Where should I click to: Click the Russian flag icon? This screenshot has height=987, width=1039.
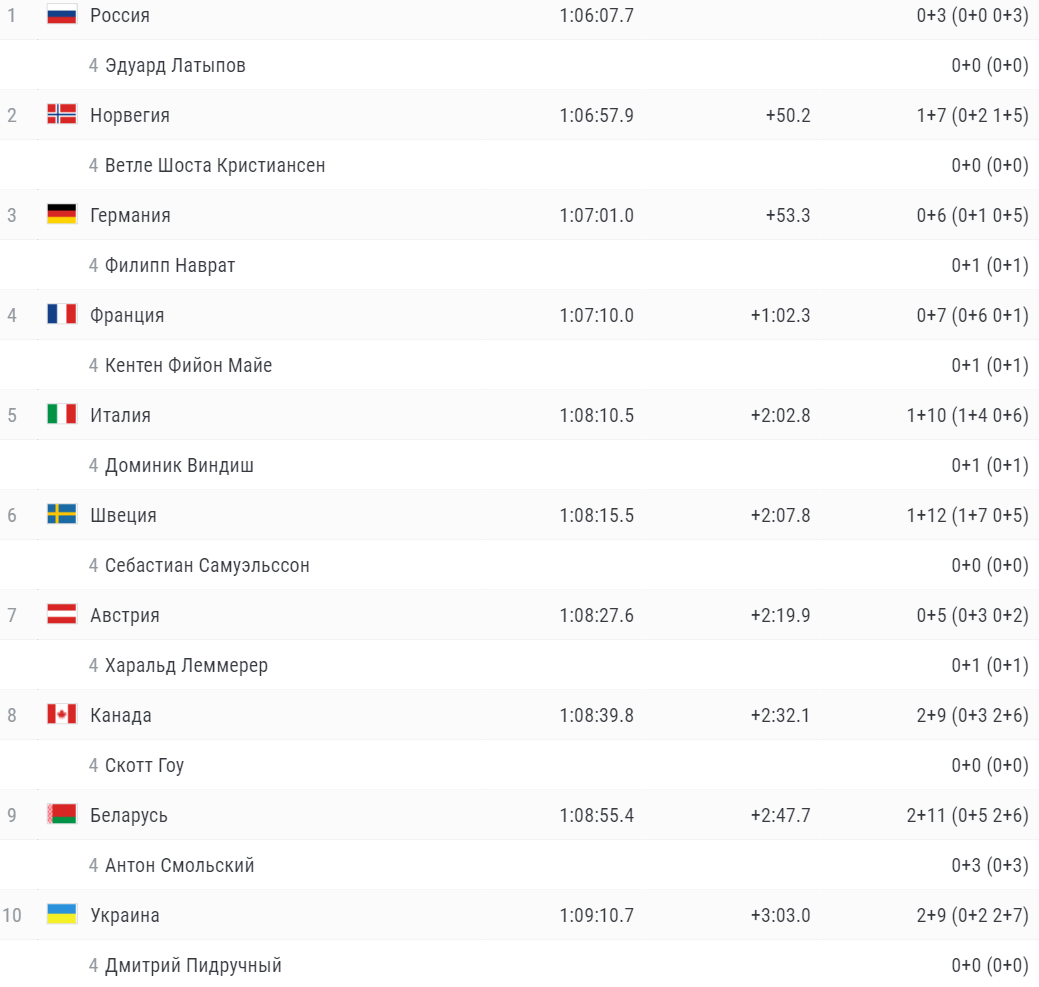pos(61,15)
